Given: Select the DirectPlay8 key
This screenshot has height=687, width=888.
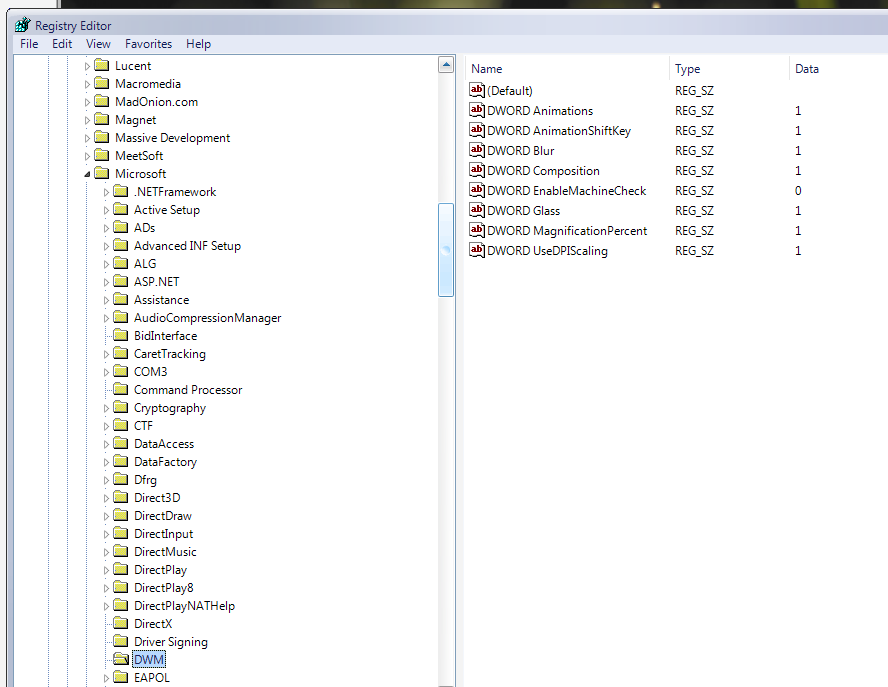Looking at the screenshot, I should tap(164, 587).
